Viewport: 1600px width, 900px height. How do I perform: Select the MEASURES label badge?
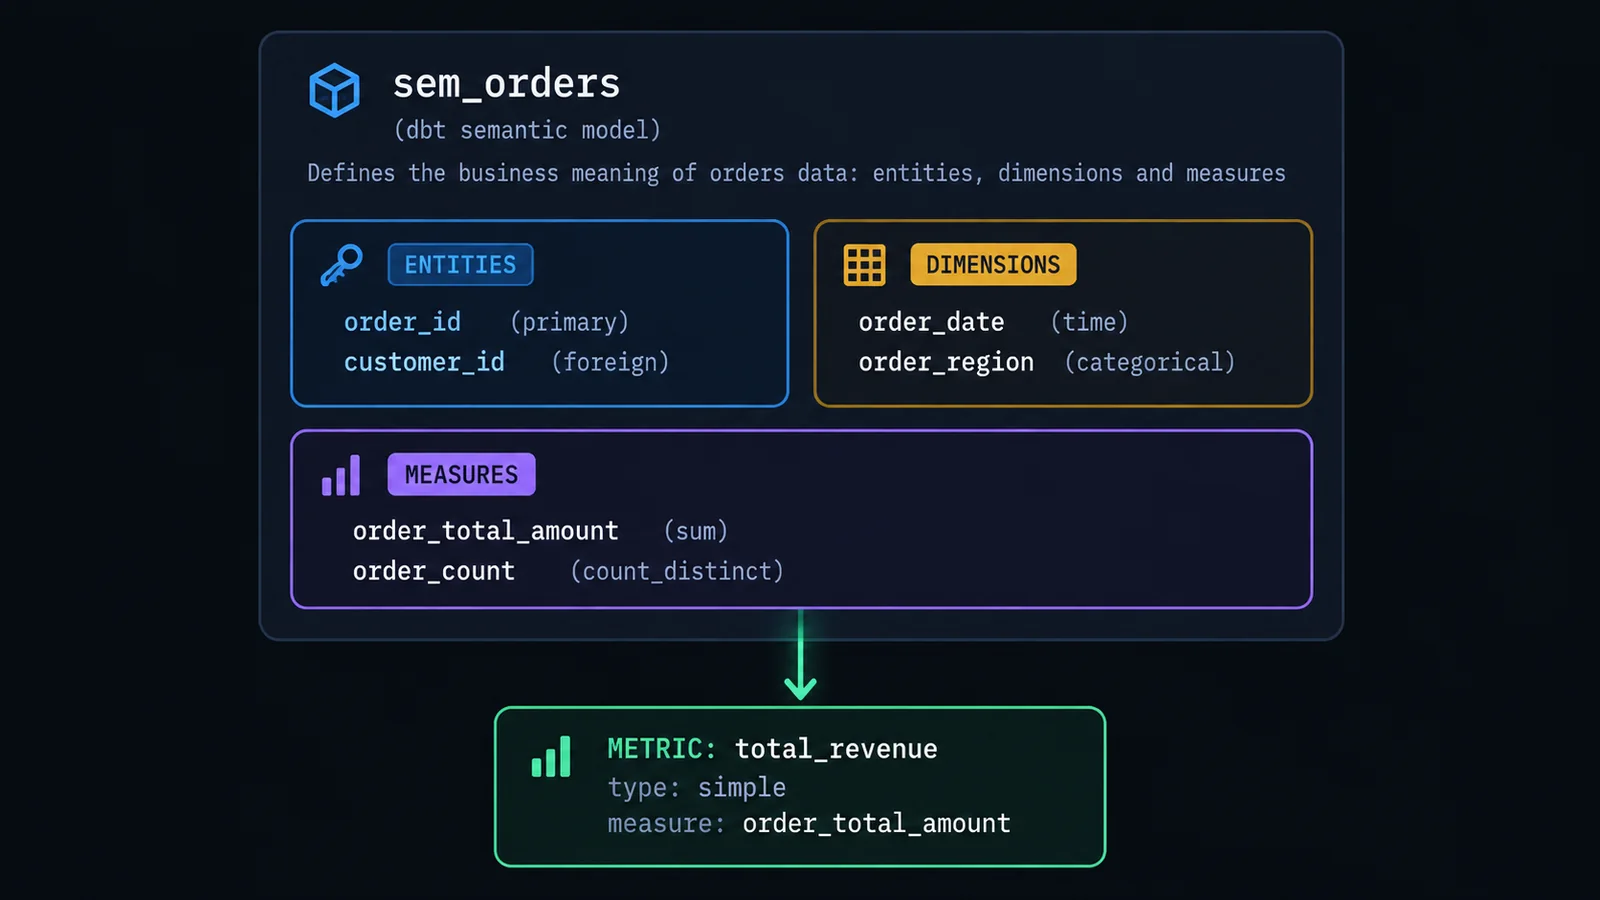click(461, 475)
